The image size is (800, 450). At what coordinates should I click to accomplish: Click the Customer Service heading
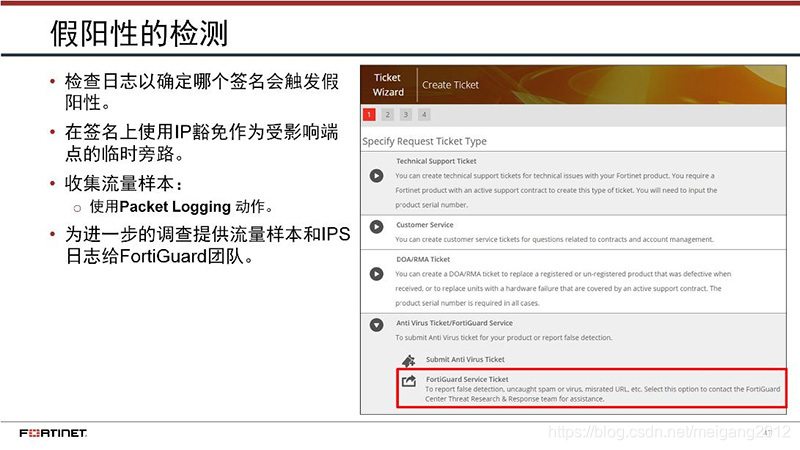tap(424, 225)
